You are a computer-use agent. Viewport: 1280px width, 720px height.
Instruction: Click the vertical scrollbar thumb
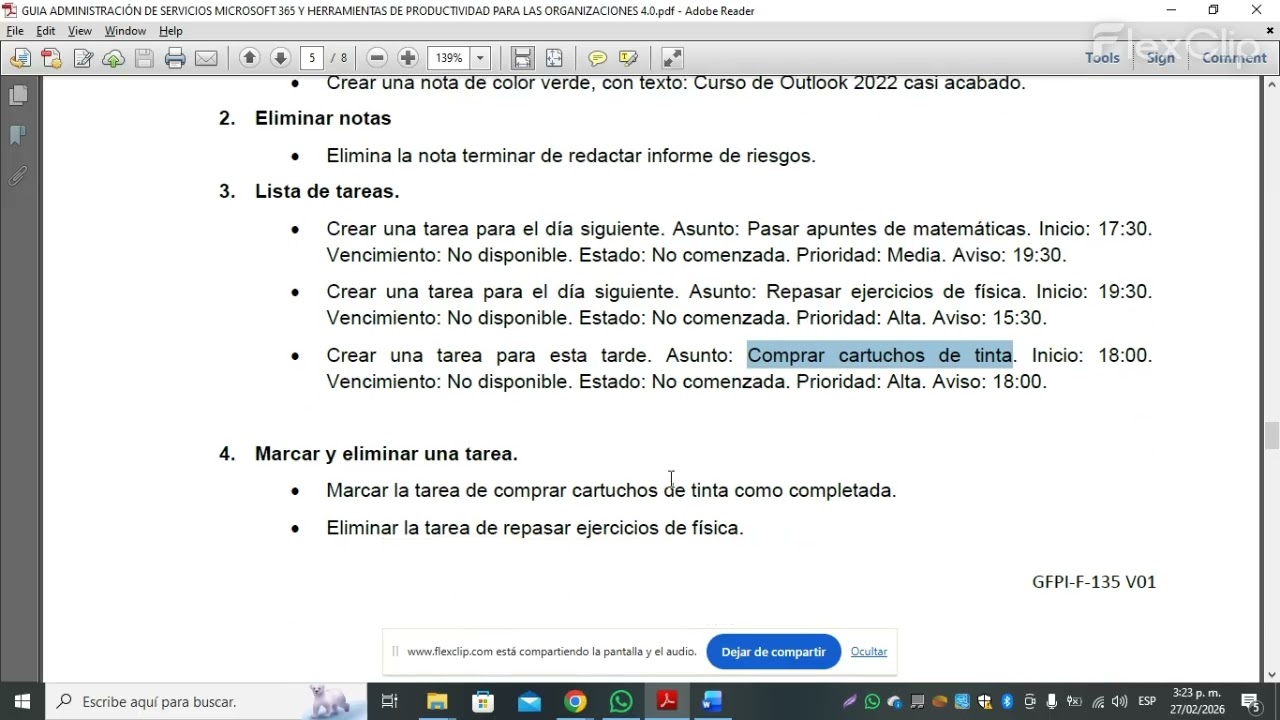[1271, 436]
